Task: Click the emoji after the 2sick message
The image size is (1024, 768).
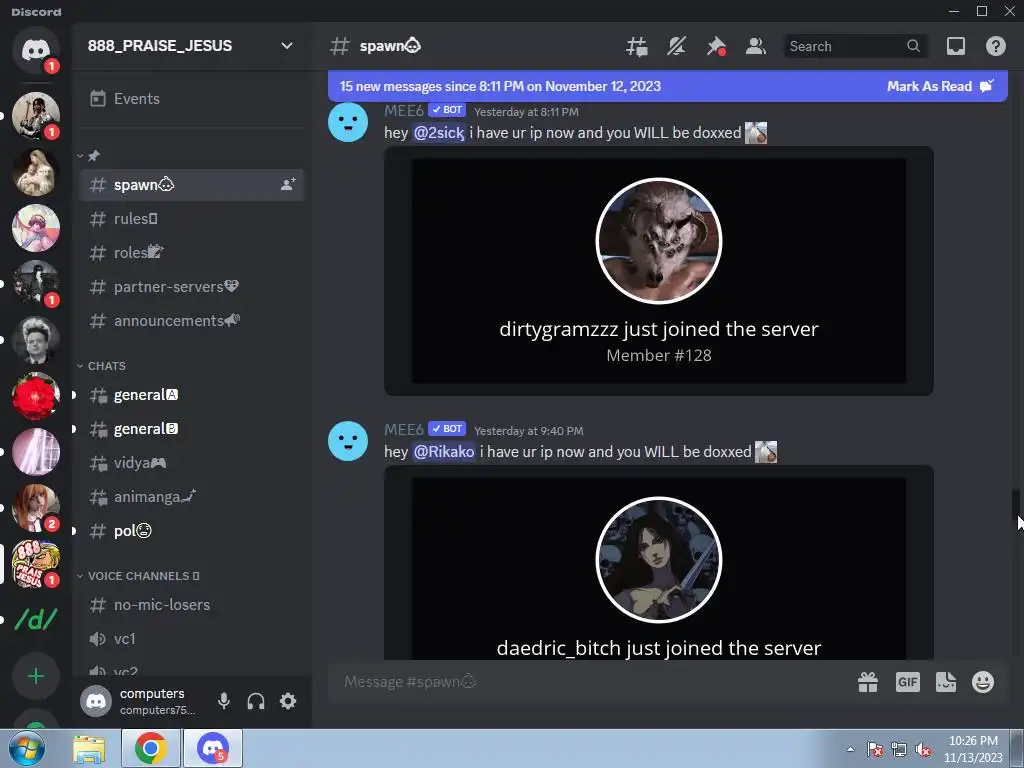Action: point(756,133)
